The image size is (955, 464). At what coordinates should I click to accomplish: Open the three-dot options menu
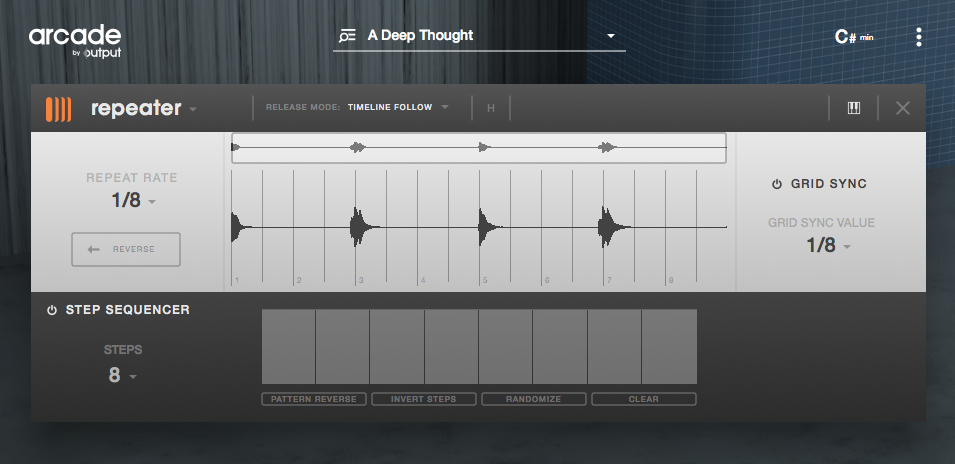pos(918,37)
